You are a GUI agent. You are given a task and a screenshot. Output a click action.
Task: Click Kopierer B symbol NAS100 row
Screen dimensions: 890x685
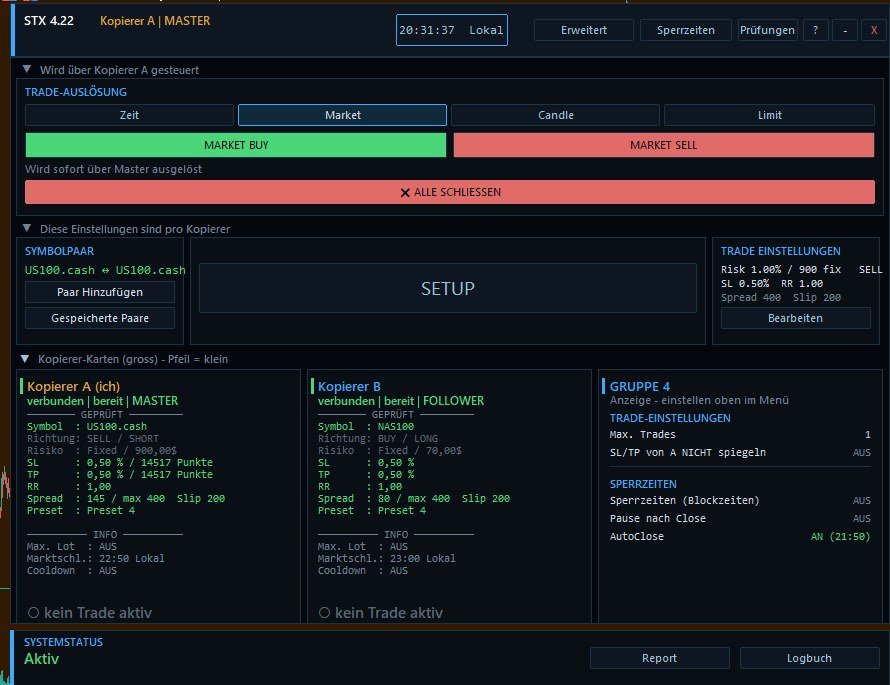coord(366,426)
